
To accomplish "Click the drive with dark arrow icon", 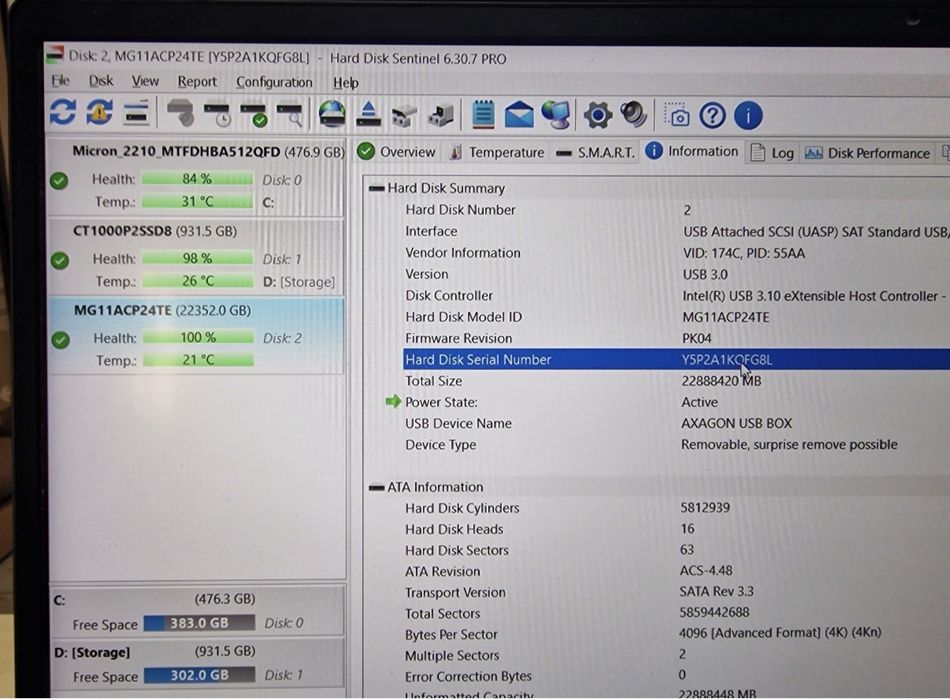I will click(441, 115).
